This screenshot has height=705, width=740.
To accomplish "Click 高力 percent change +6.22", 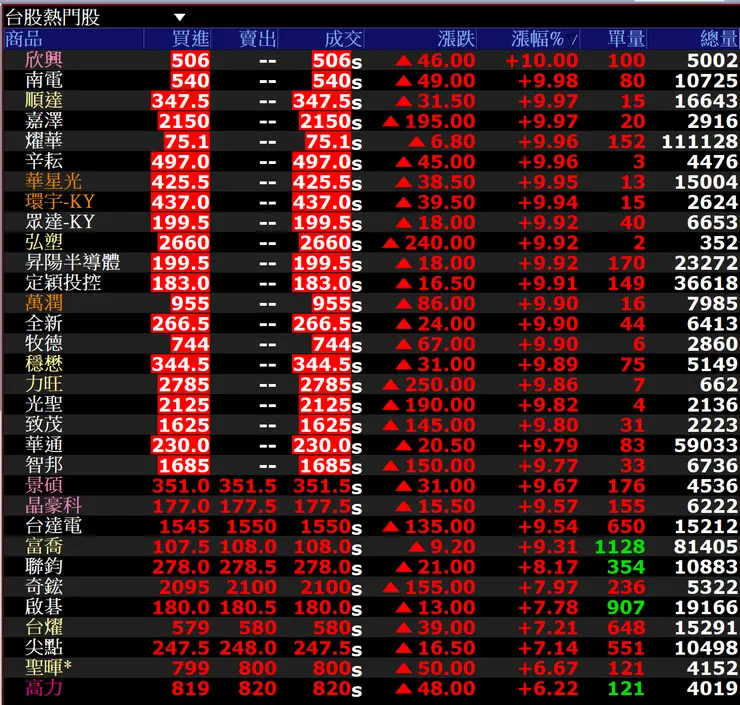I will (548, 688).
